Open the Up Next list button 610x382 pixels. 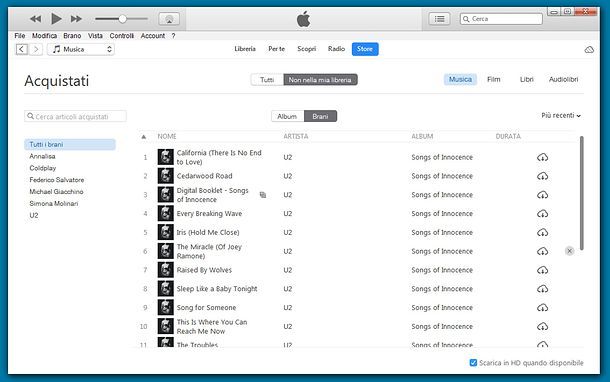pos(440,19)
